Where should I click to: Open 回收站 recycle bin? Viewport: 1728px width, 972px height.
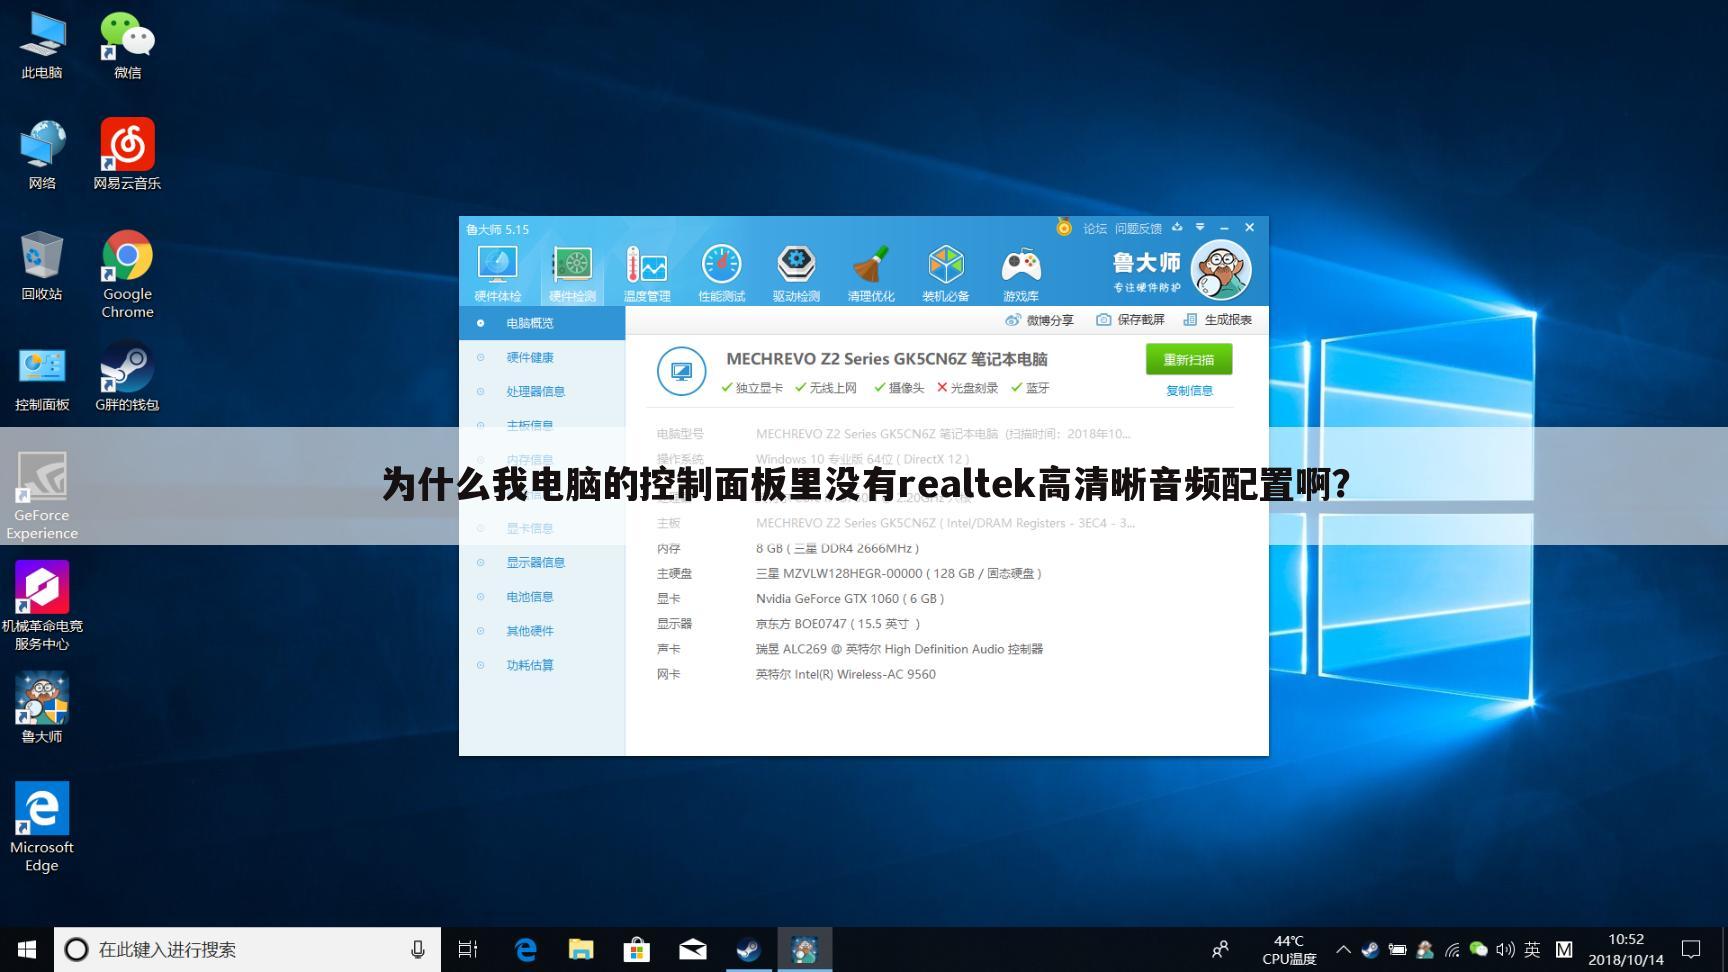click(42, 266)
